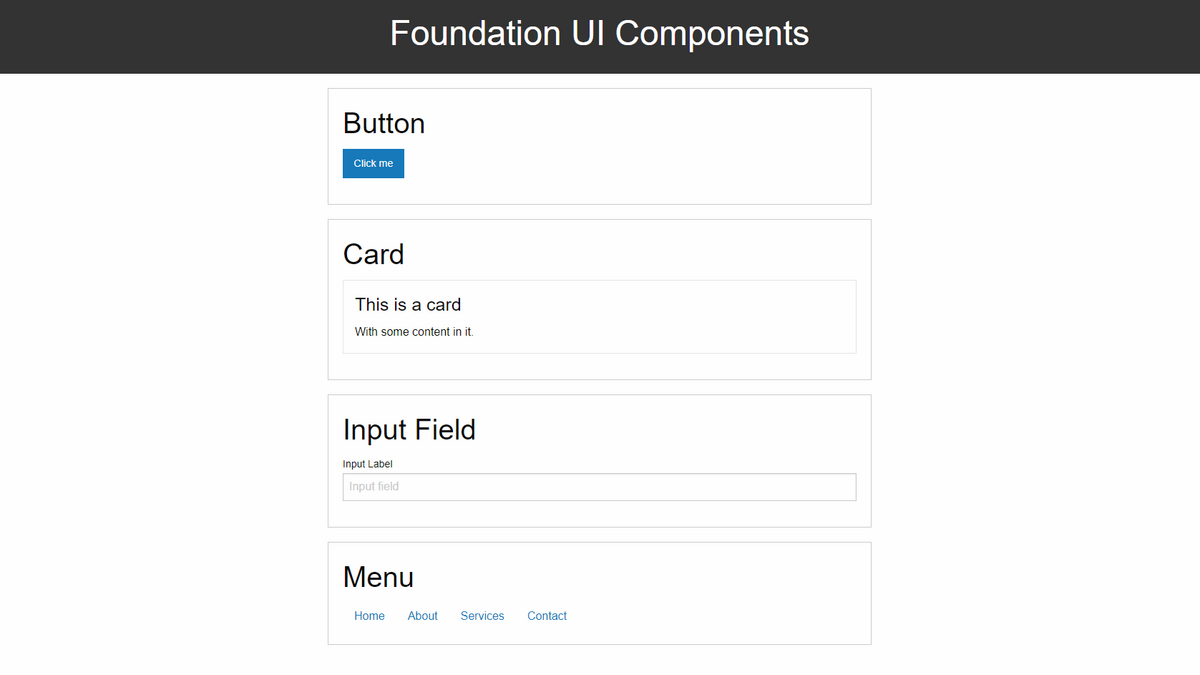1200x675 pixels.
Task: Click the 'With some content in it.' text
Action: tap(414, 332)
